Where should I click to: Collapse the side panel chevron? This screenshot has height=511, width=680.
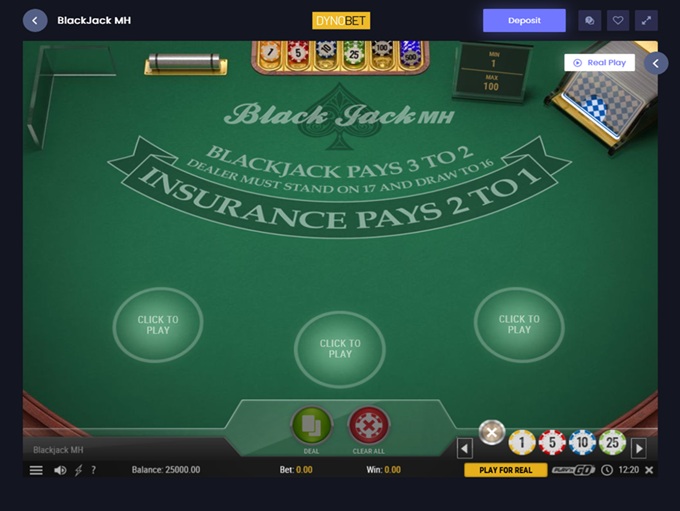[656, 63]
